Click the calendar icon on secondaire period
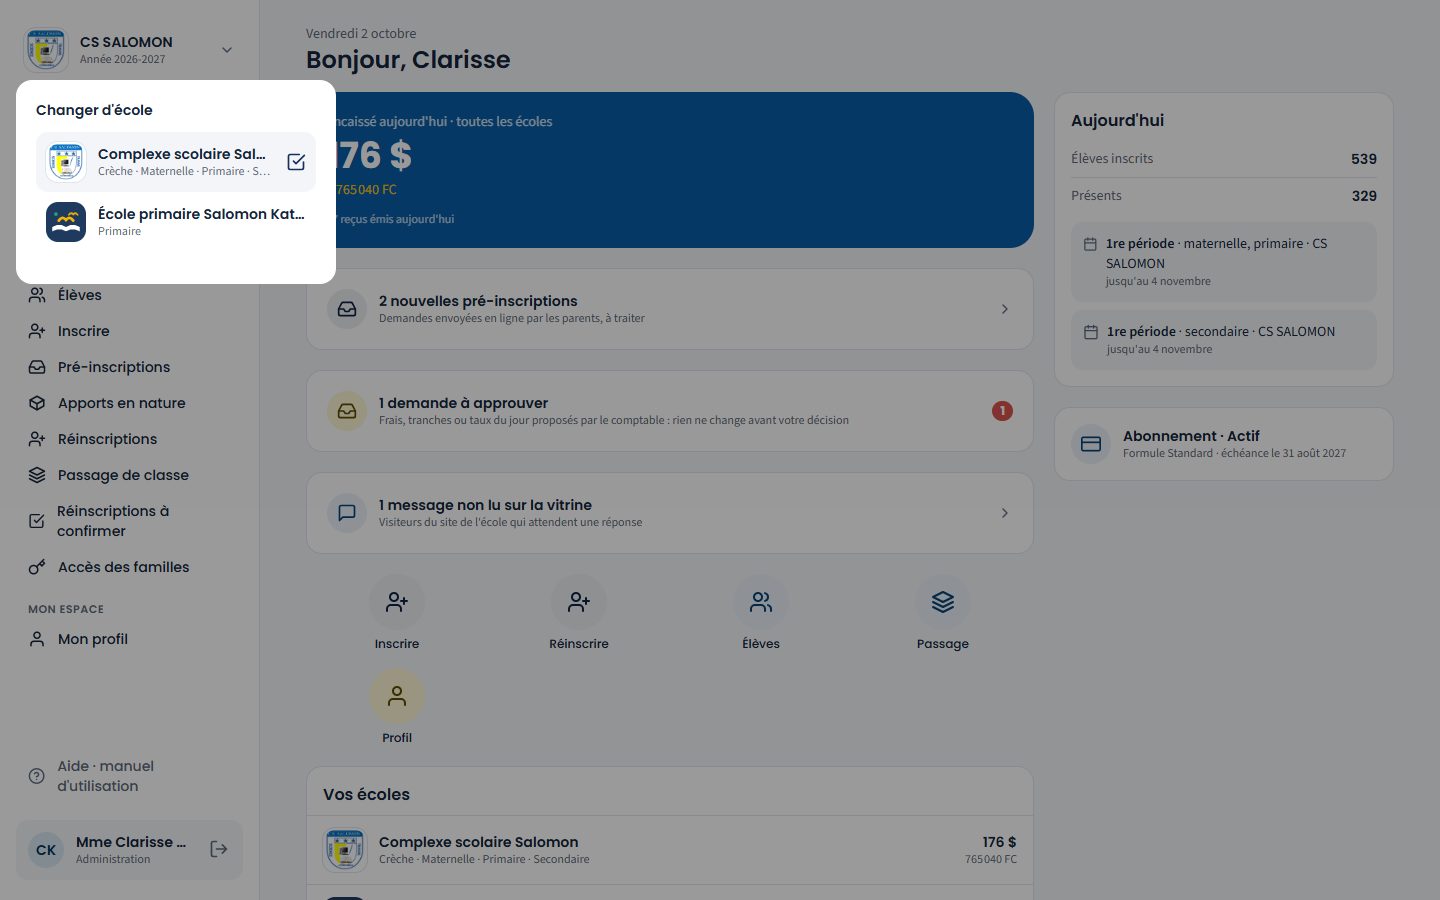Image resolution: width=1440 pixels, height=900 pixels. coord(1091,332)
